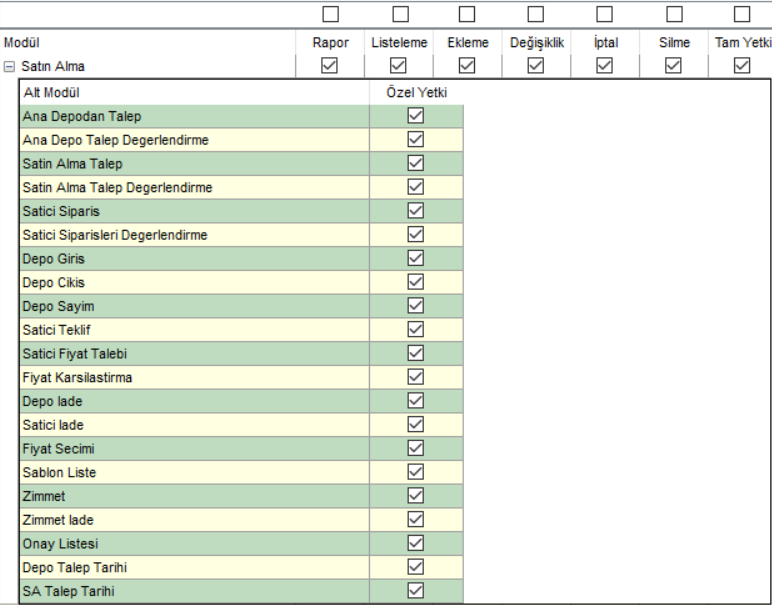772x605 pixels.
Task: Uncheck Özel Yetki for Depo Talep Tarihi
Action: point(416,567)
